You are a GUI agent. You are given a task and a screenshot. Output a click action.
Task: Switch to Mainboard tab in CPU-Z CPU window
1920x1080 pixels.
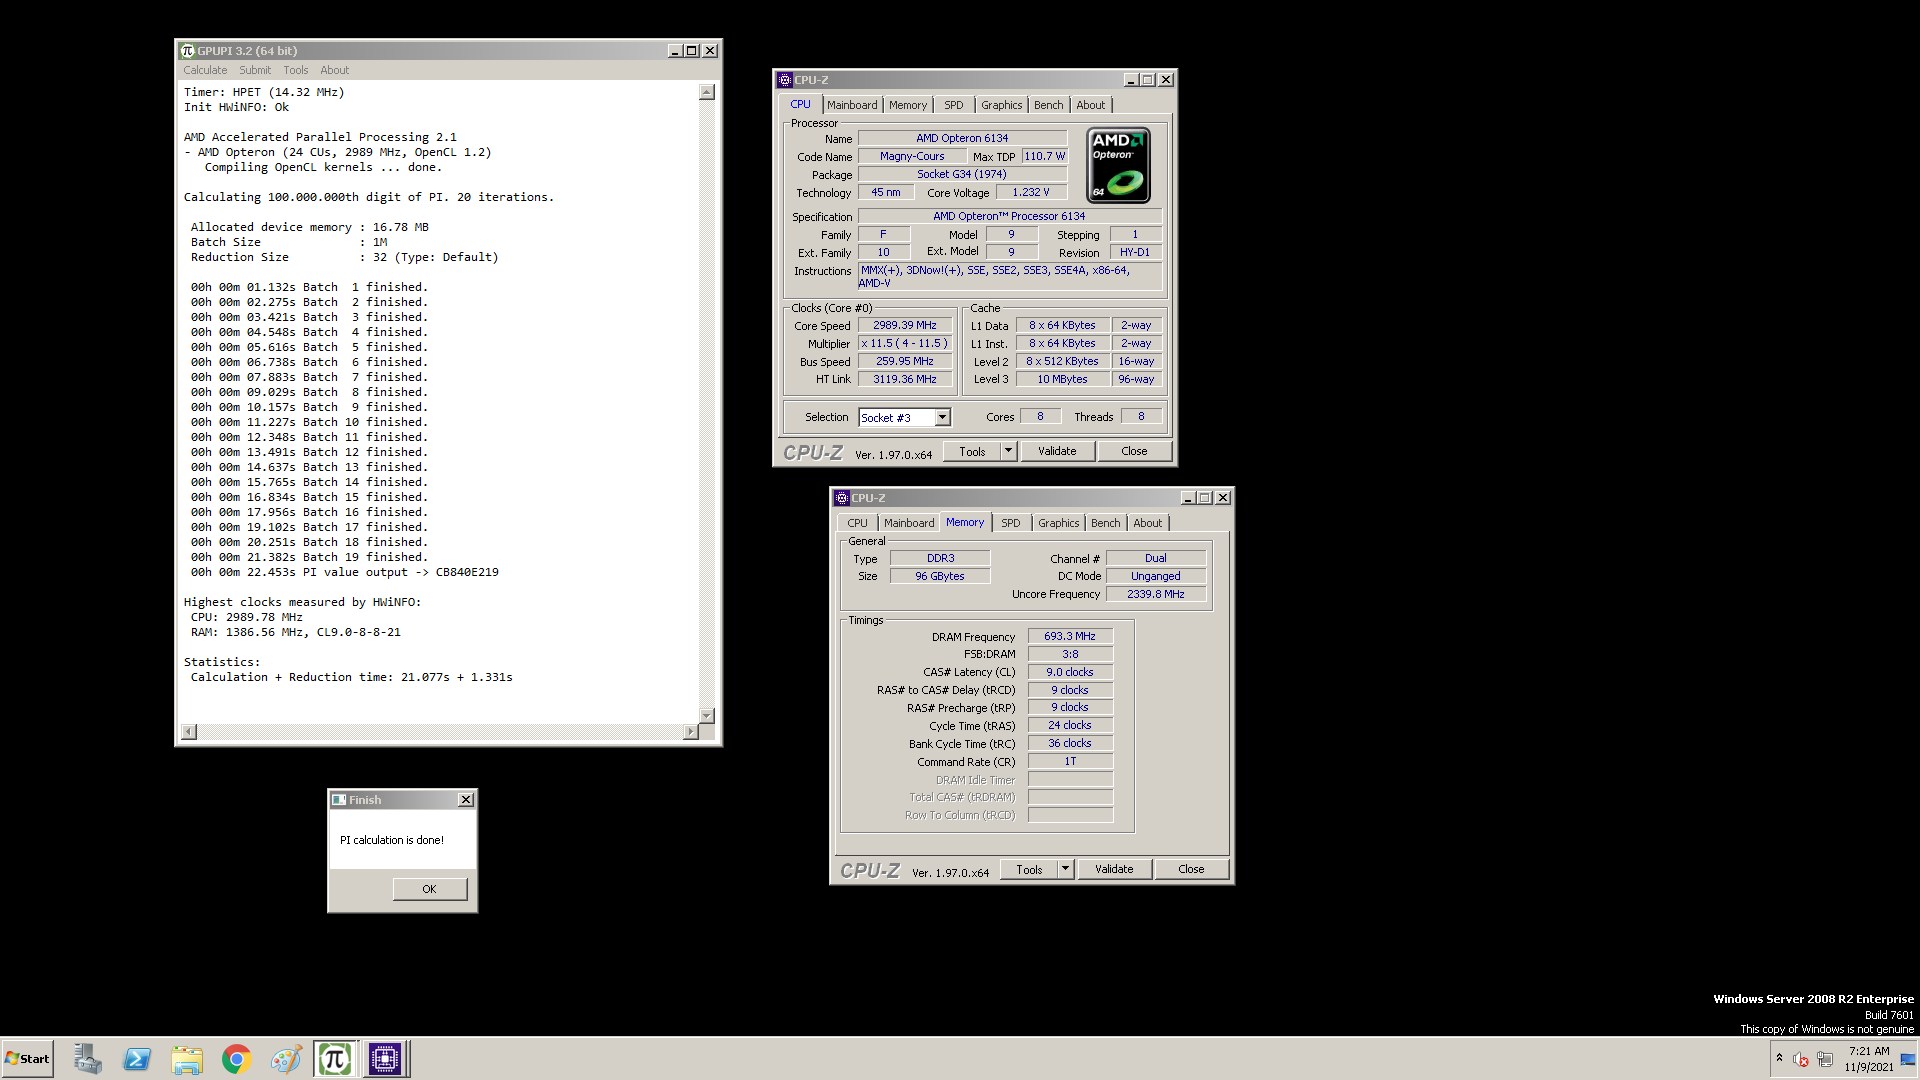pos(852,105)
